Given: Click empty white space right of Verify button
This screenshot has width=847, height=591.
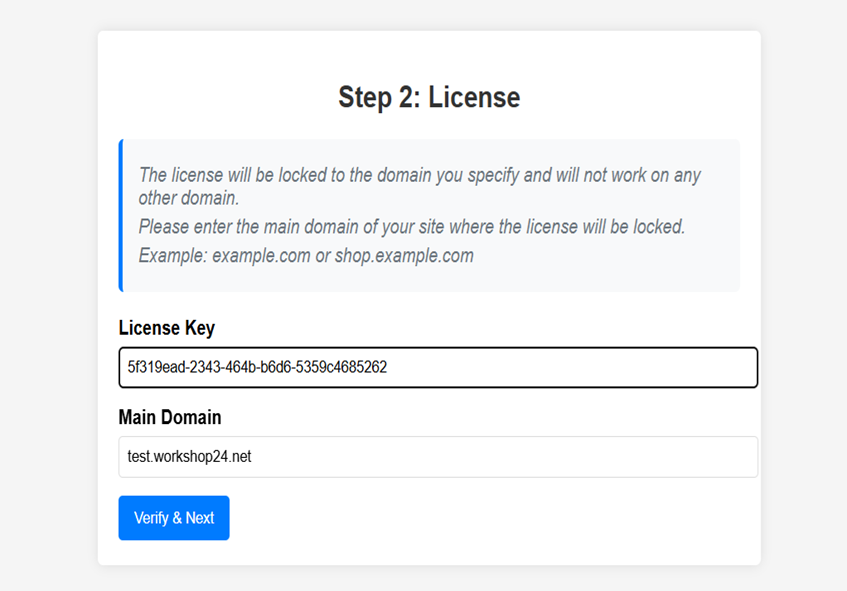Looking at the screenshot, I should [x=480, y=518].
